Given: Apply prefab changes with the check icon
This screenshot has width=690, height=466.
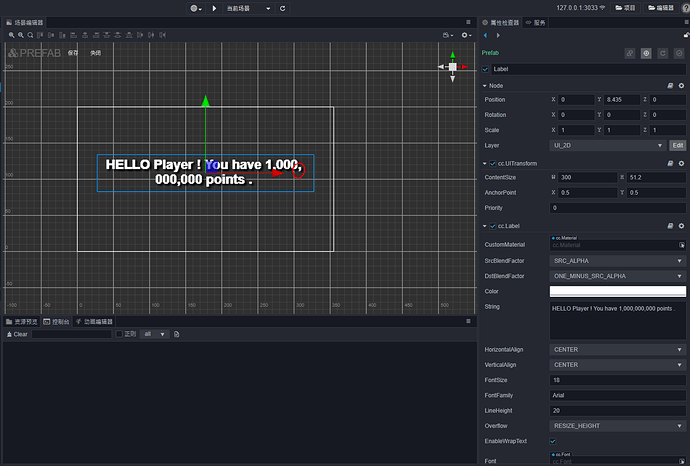Looking at the screenshot, I should [679, 53].
